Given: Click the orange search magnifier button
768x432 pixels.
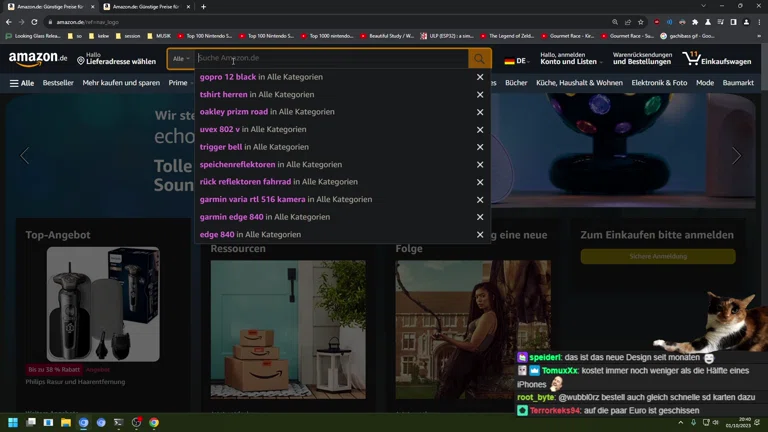Looking at the screenshot, I should coord(479,59).
